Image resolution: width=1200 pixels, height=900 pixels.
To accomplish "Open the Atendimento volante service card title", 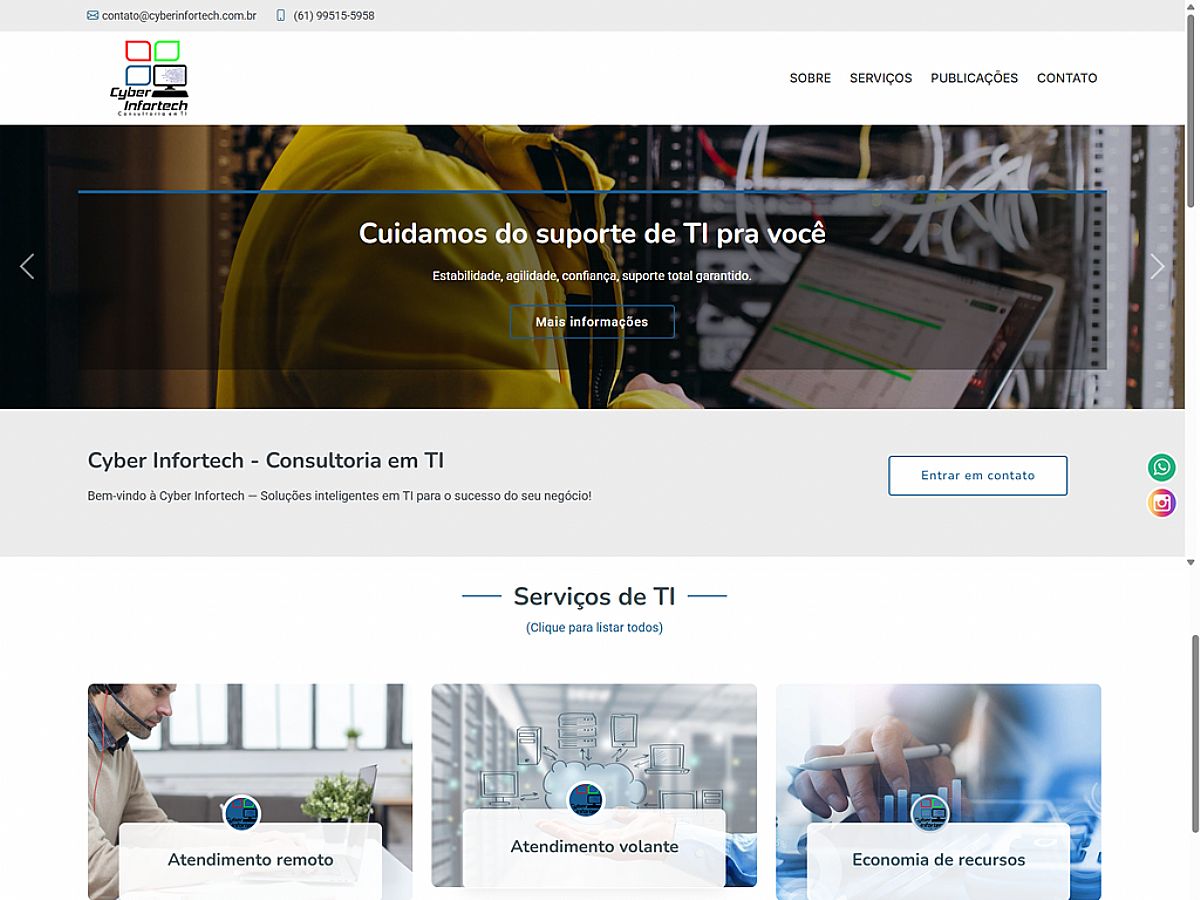I will [x=594, y=847].
